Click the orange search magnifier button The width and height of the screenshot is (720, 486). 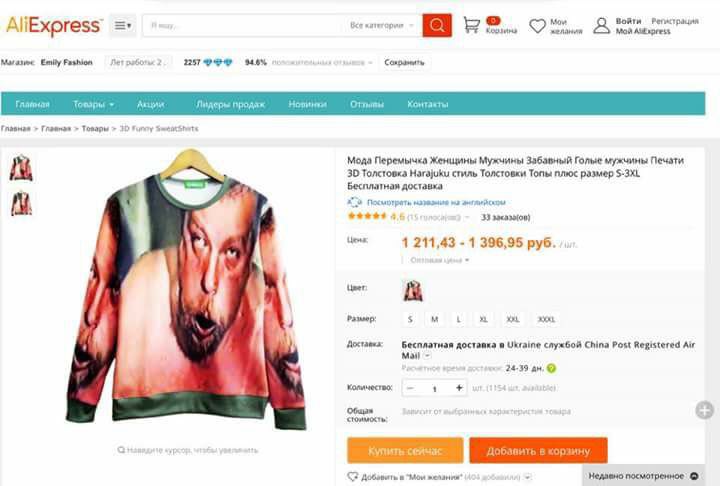coord(437,25)
